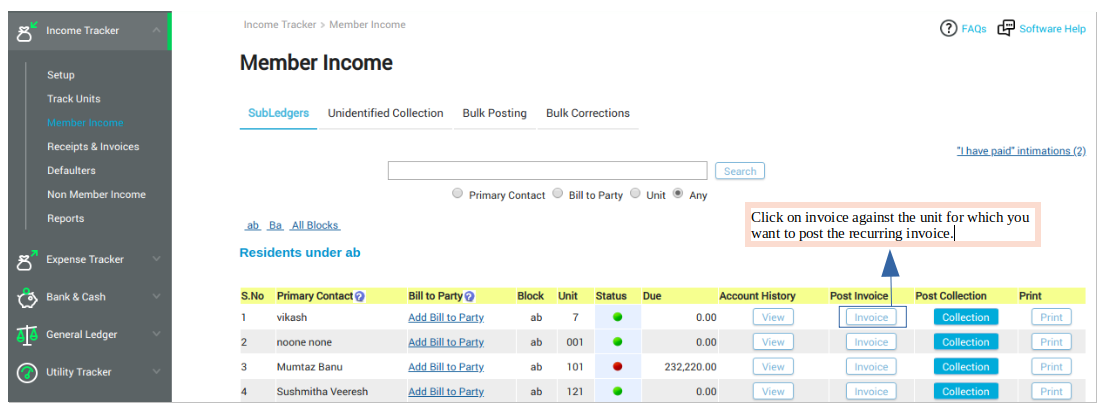View account history for Sushmitha Veeresh
1097x406 pixels.
tap(773, 391)
